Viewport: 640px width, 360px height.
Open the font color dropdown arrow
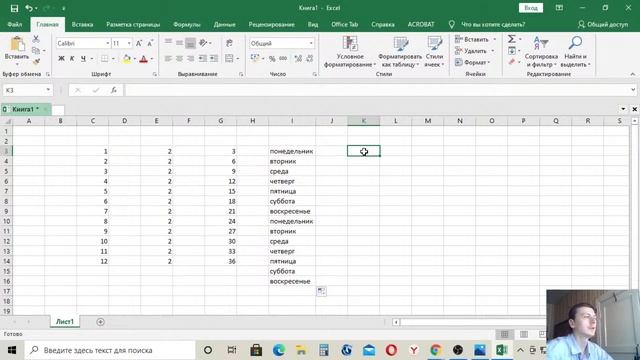(x=151, y=59)
